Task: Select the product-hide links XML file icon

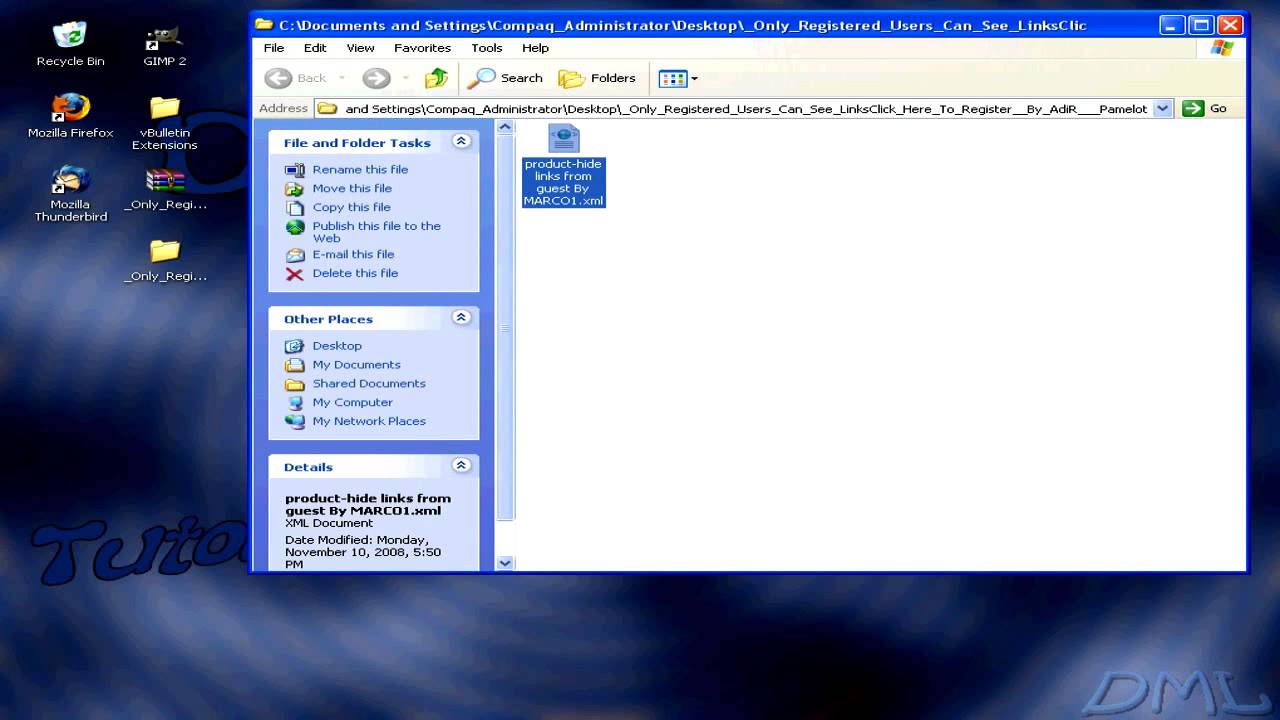Action: 563,138
